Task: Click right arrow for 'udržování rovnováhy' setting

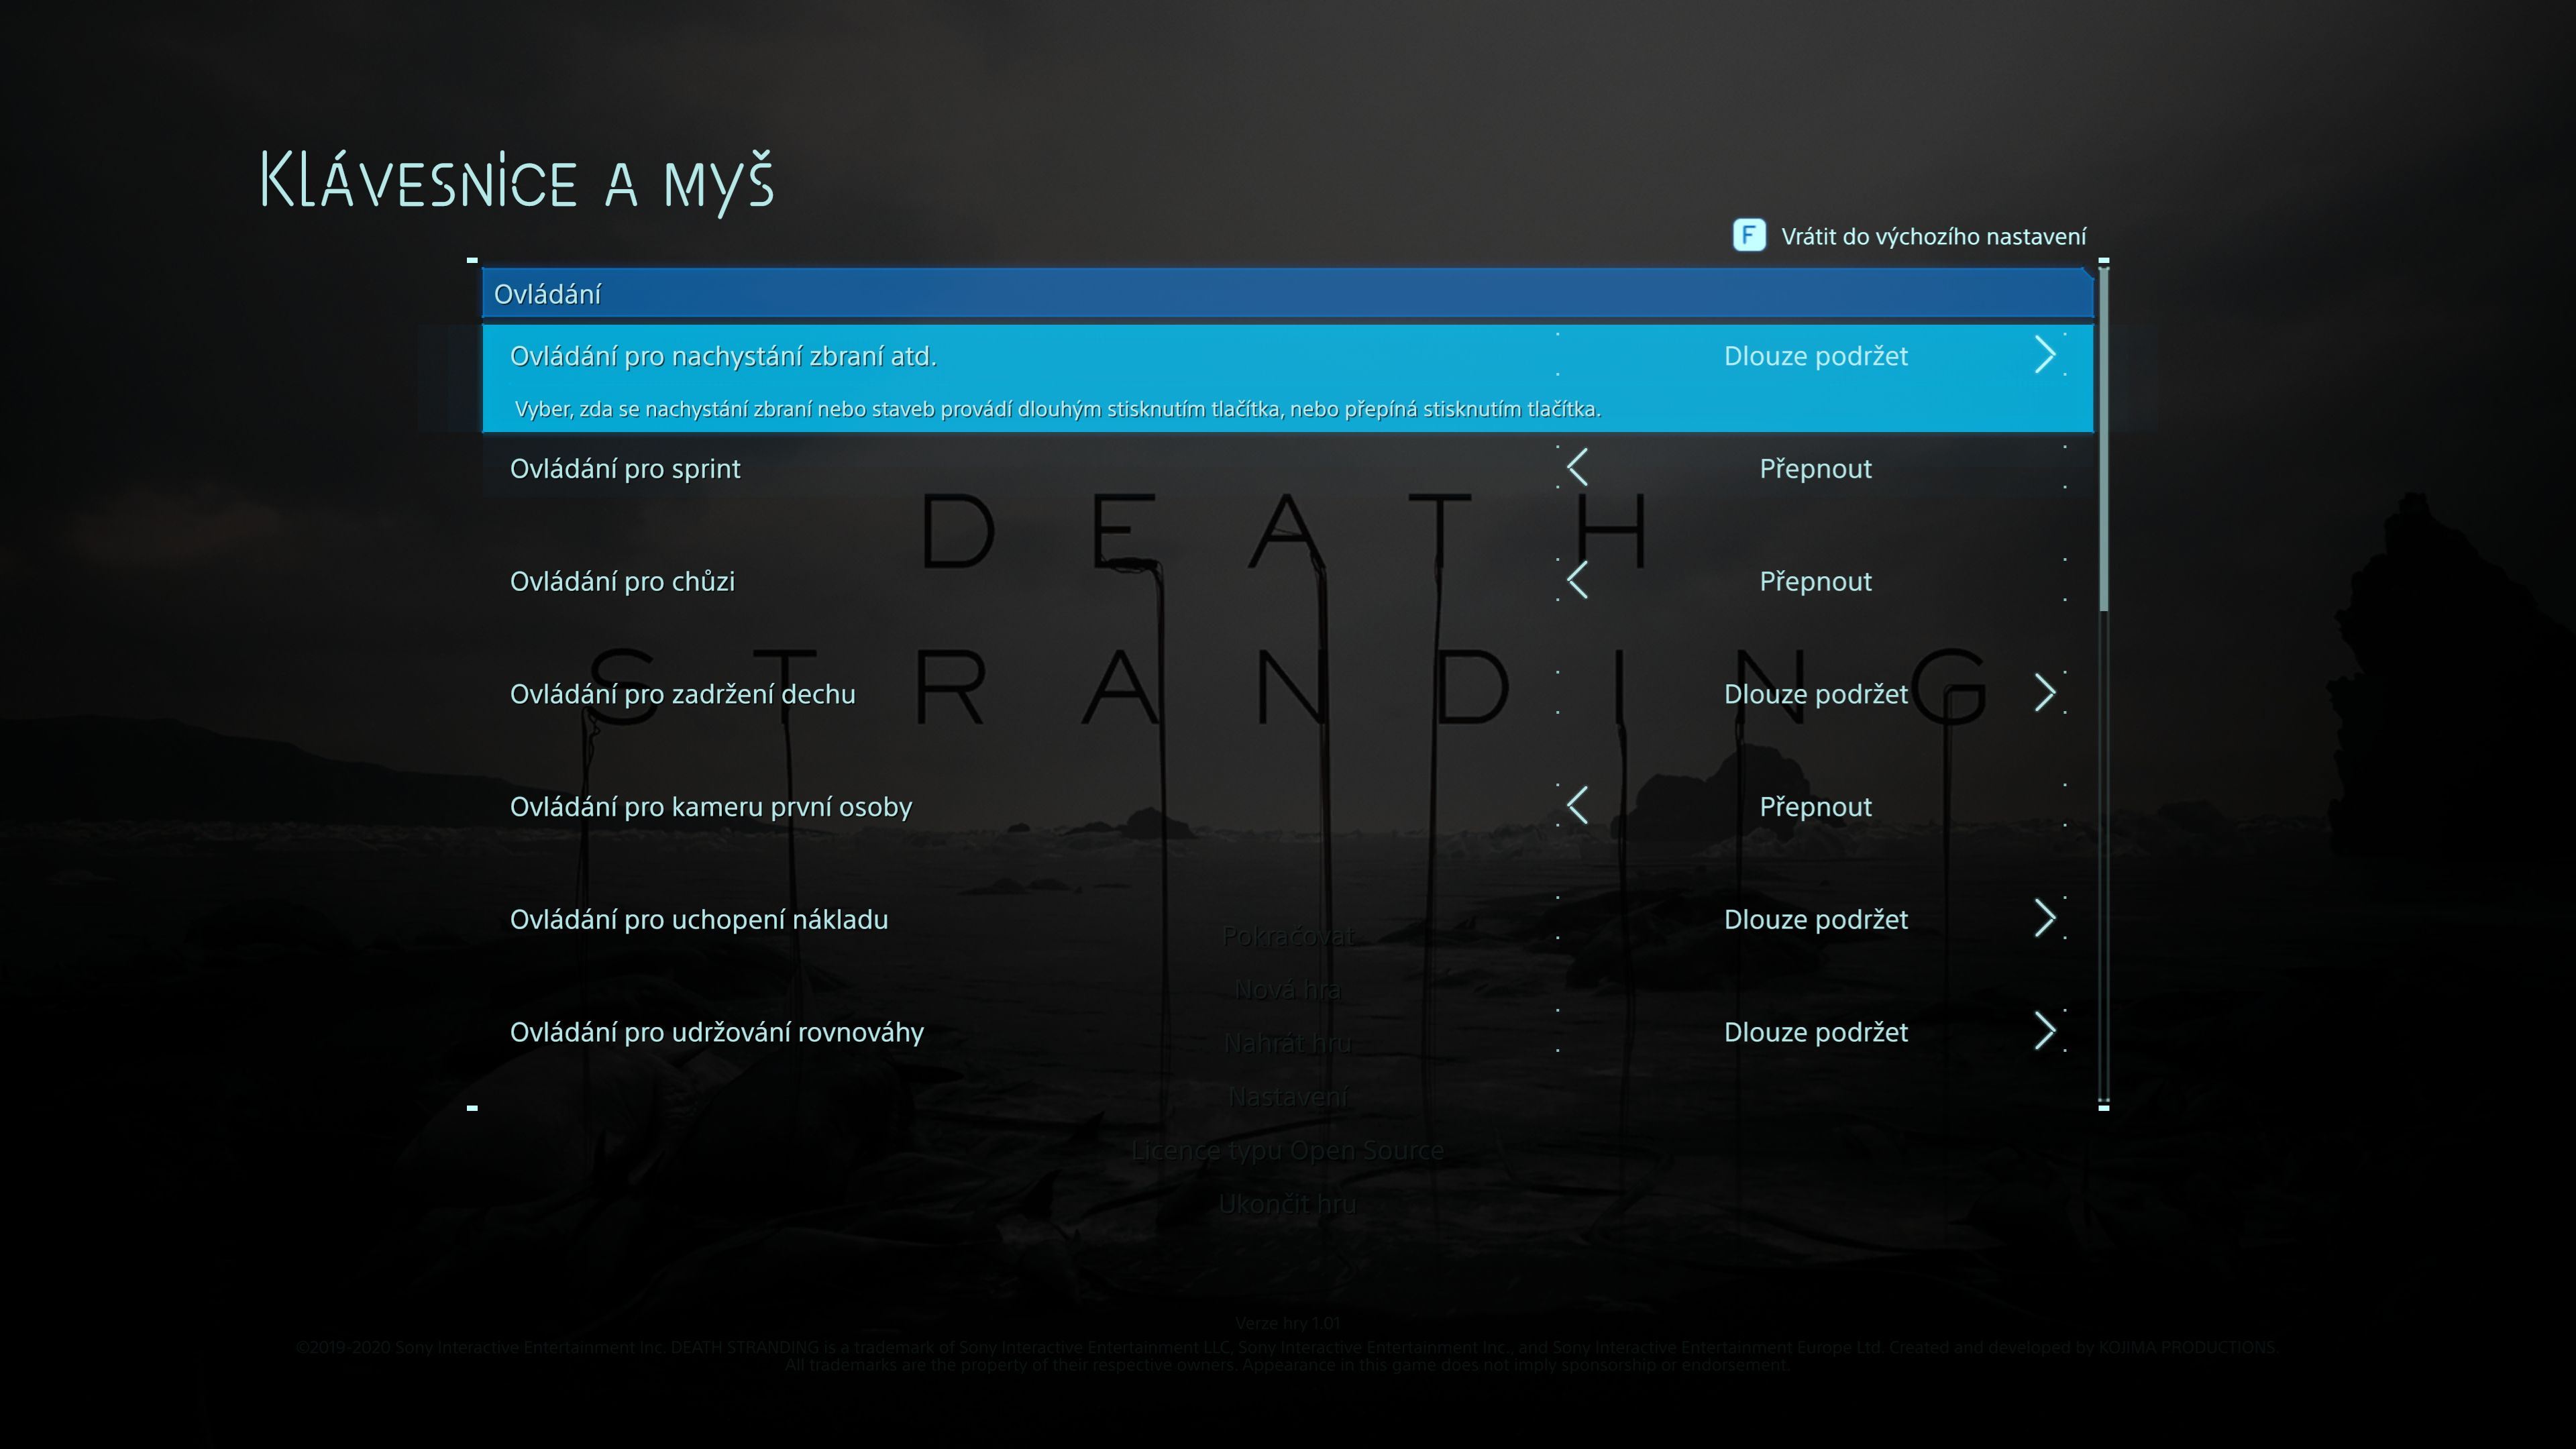Action: [x=2045, y=1031]
